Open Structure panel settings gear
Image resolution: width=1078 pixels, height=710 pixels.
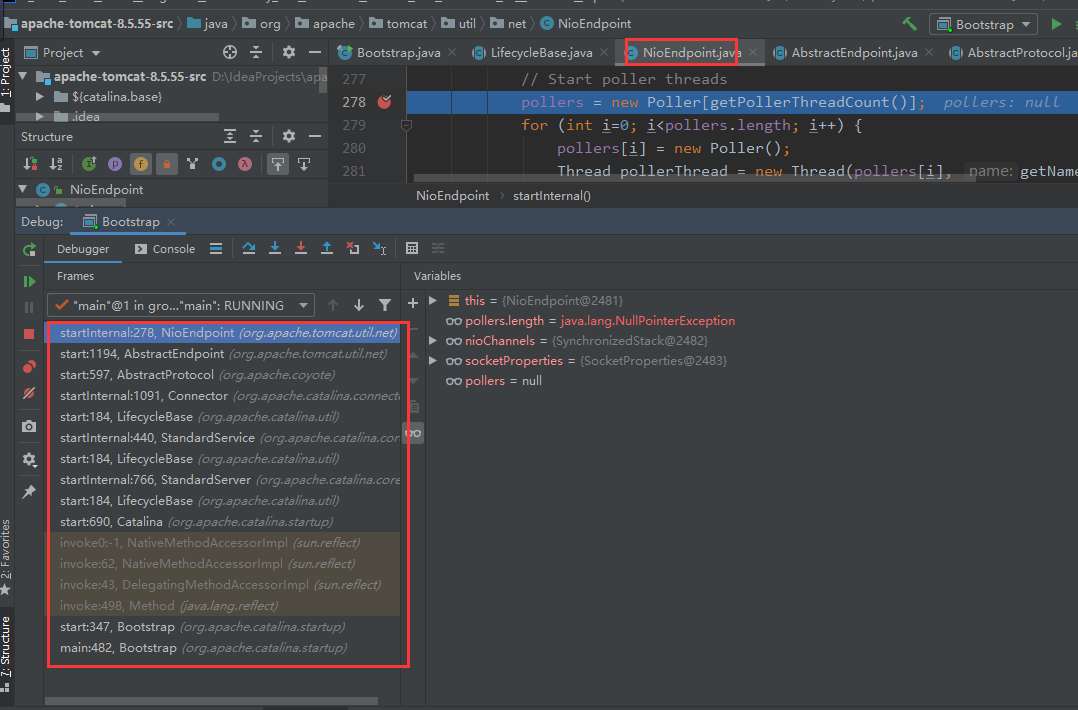pyautogui.click(x=289, y=137)
